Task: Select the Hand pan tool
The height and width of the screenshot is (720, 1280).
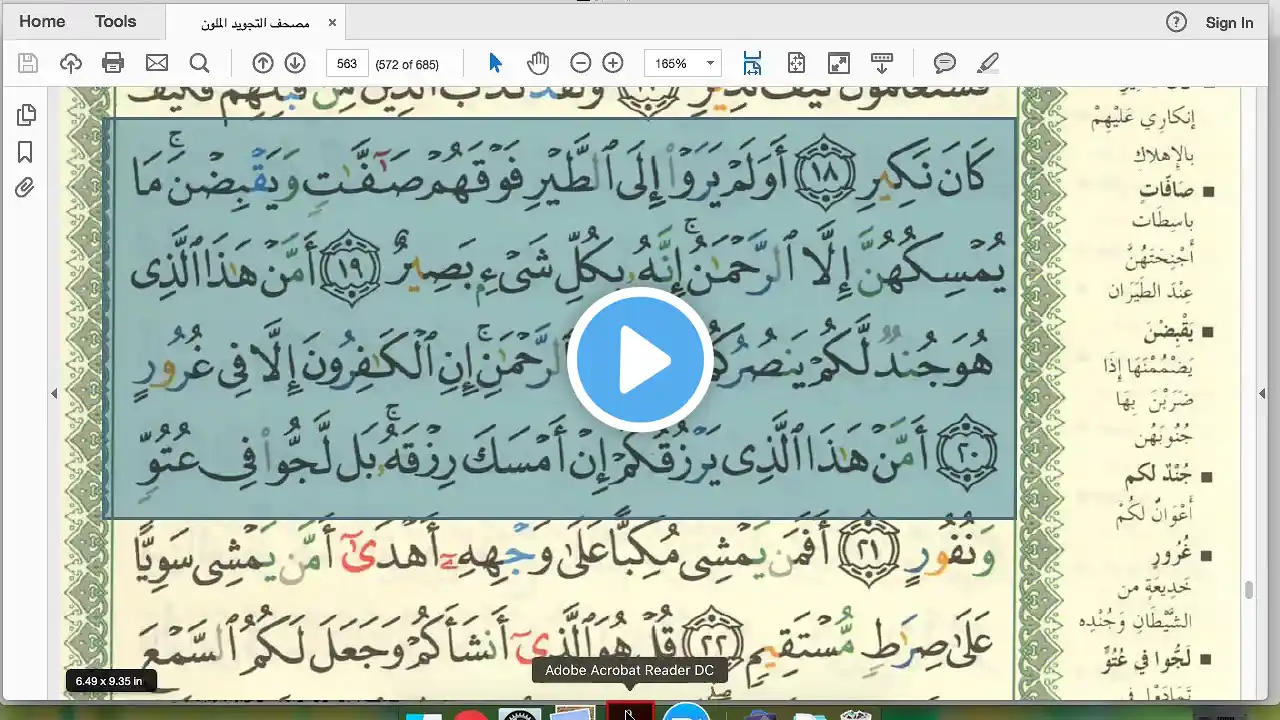Action: (x=538, y=63)
